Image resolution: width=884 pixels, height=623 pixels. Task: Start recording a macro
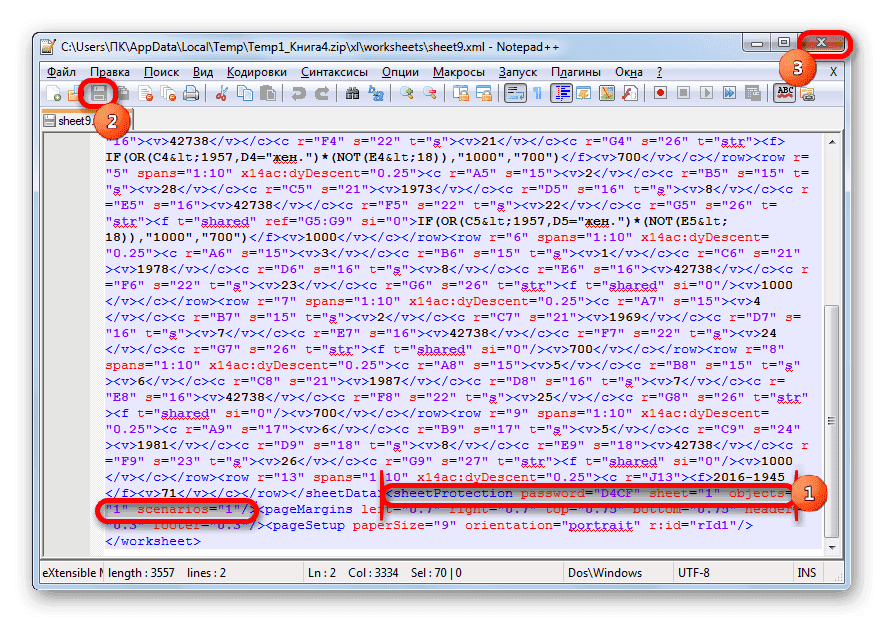pos(662,93)
